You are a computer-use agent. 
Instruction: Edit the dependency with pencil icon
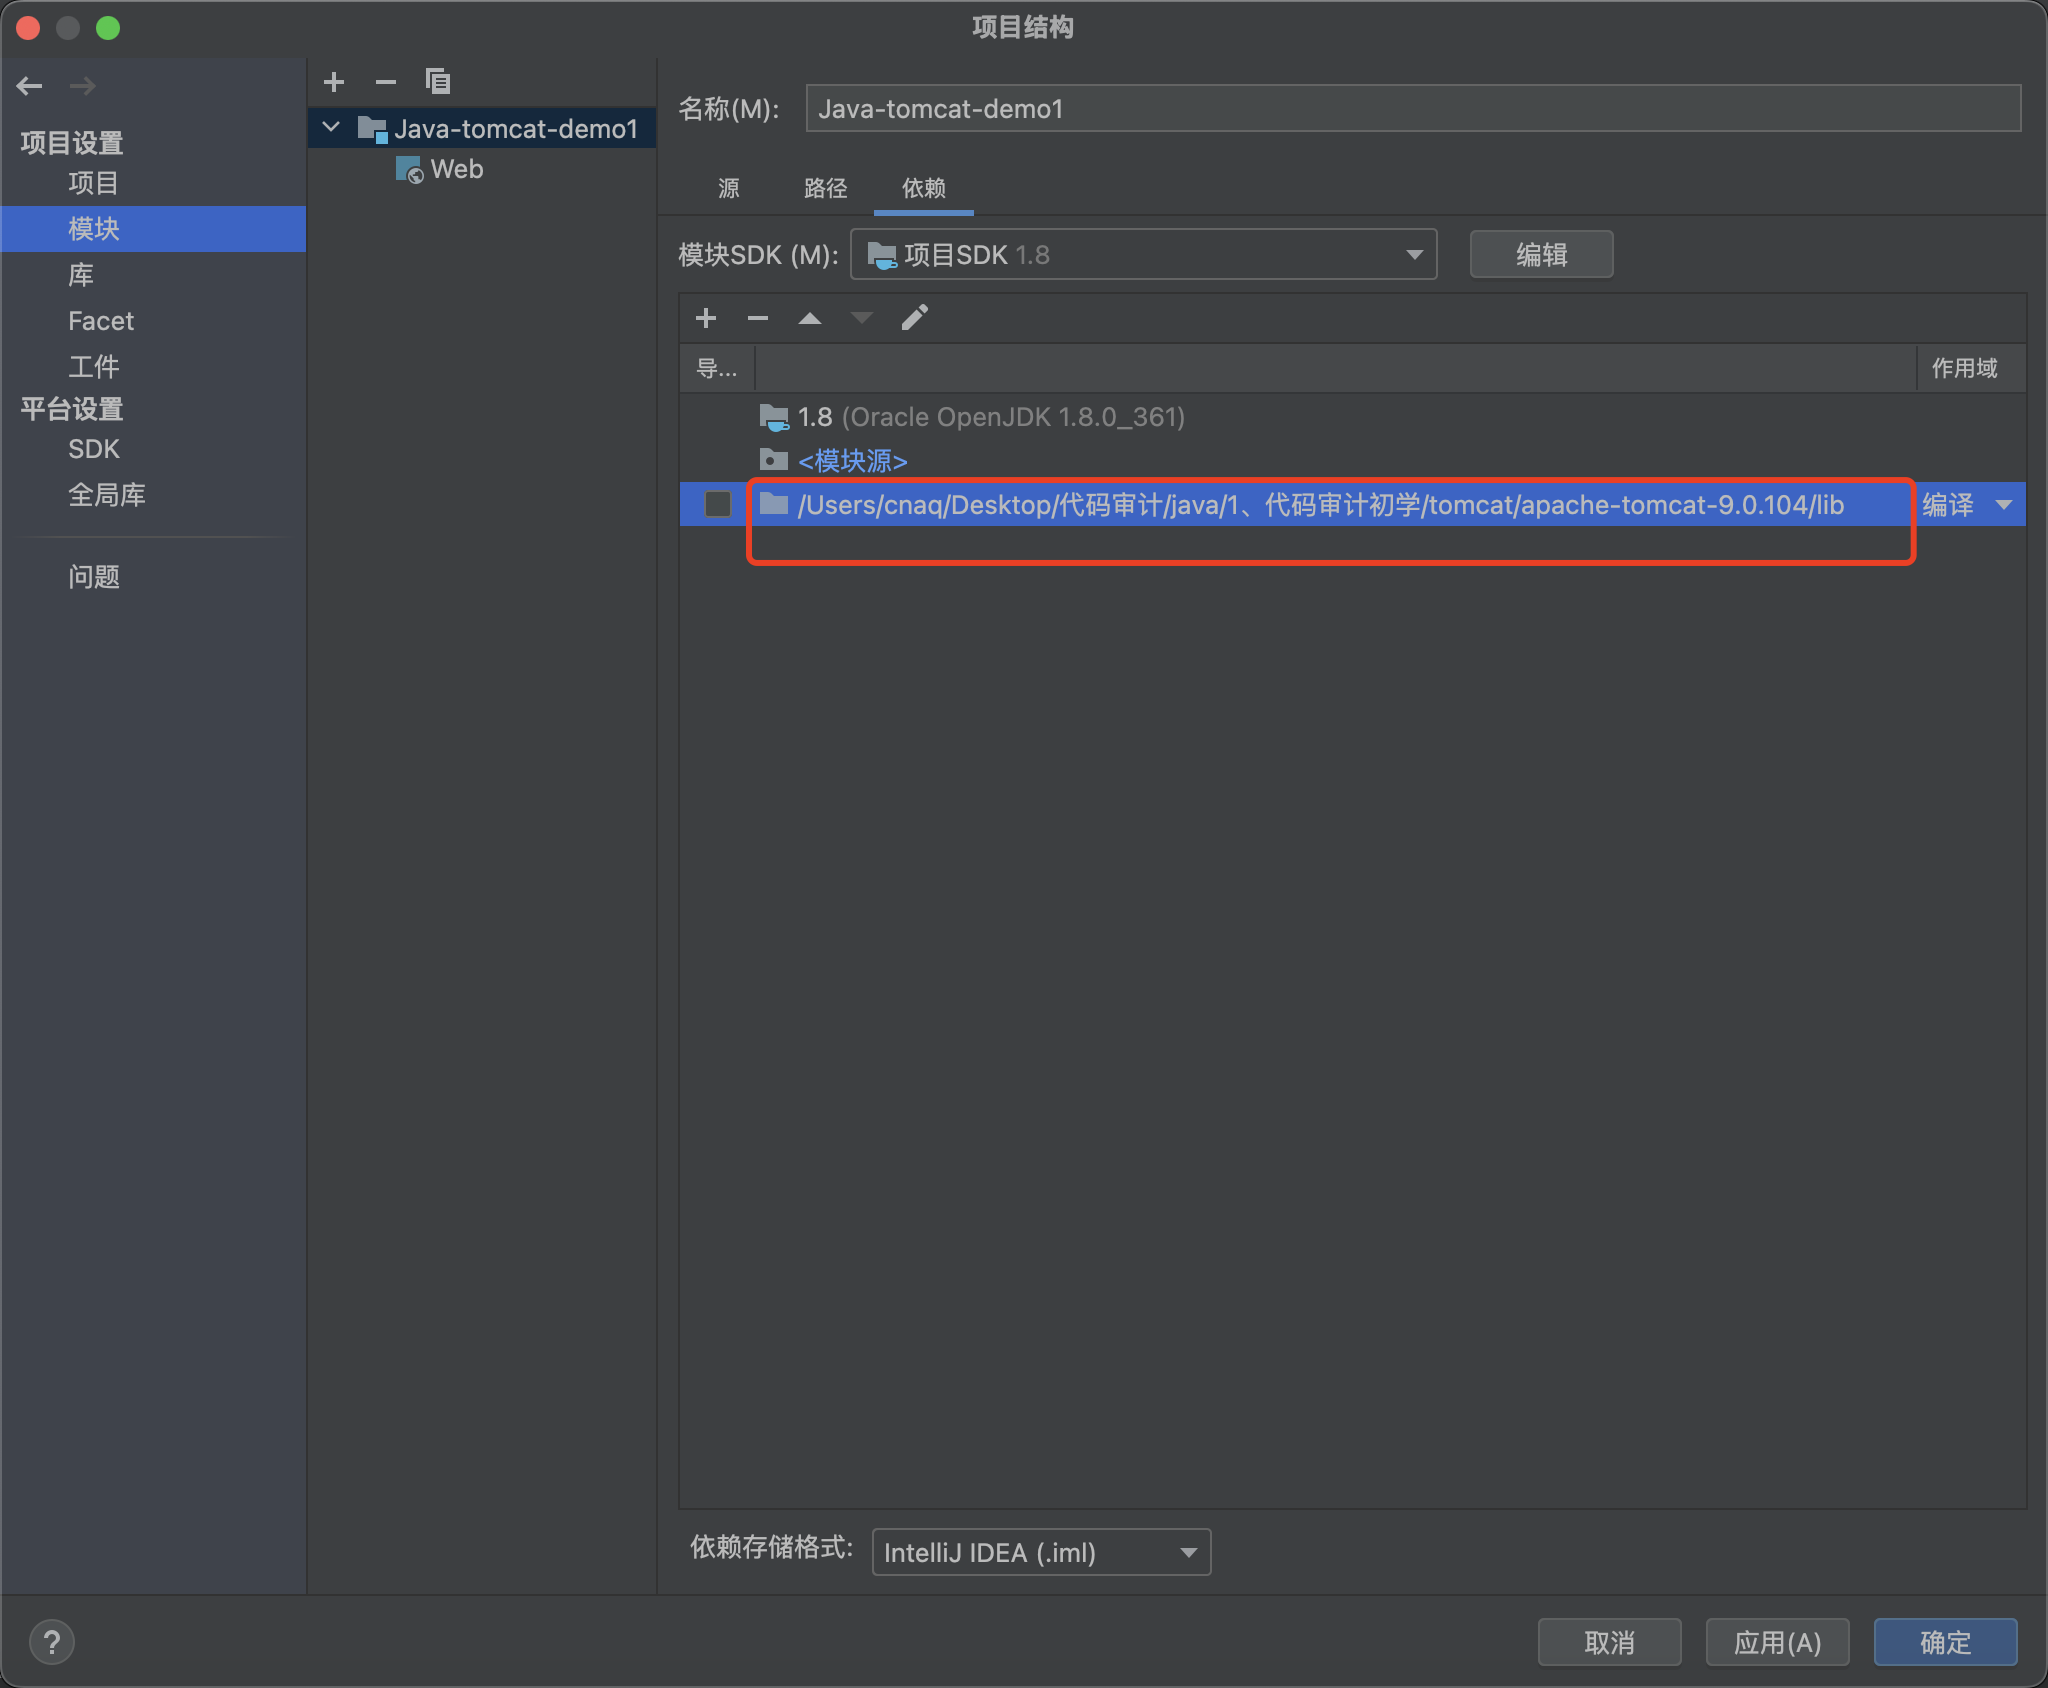914,318
